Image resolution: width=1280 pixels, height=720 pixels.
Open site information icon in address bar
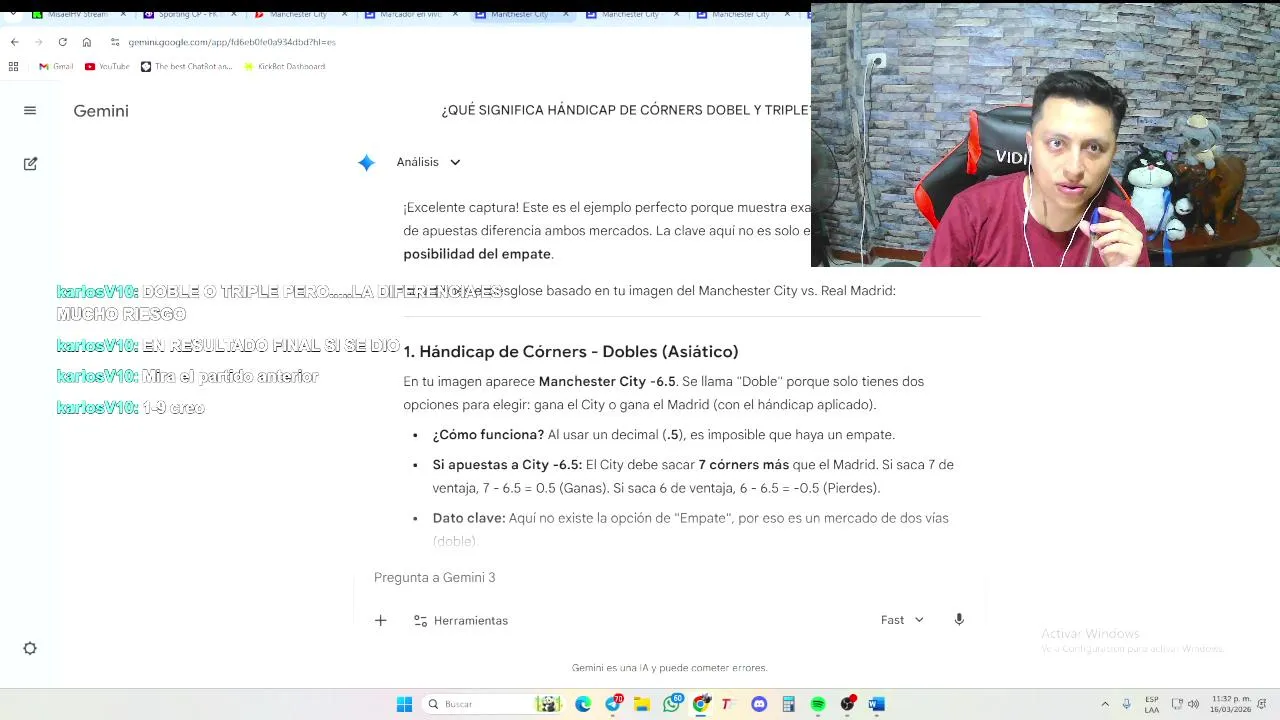[x=115, y=42]
